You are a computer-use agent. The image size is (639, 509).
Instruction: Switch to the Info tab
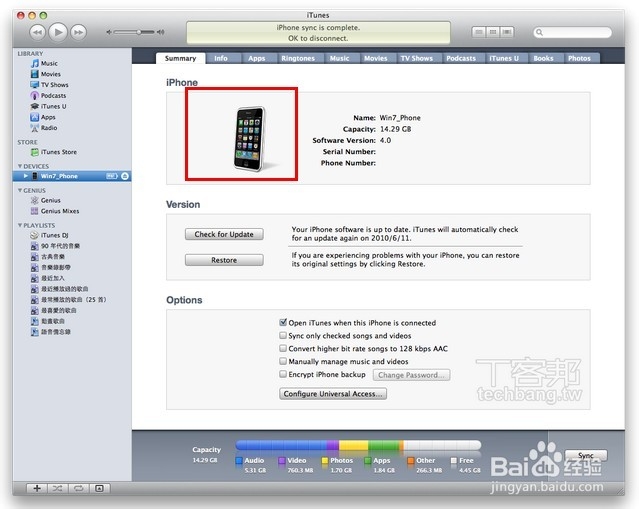click(221, 58)
